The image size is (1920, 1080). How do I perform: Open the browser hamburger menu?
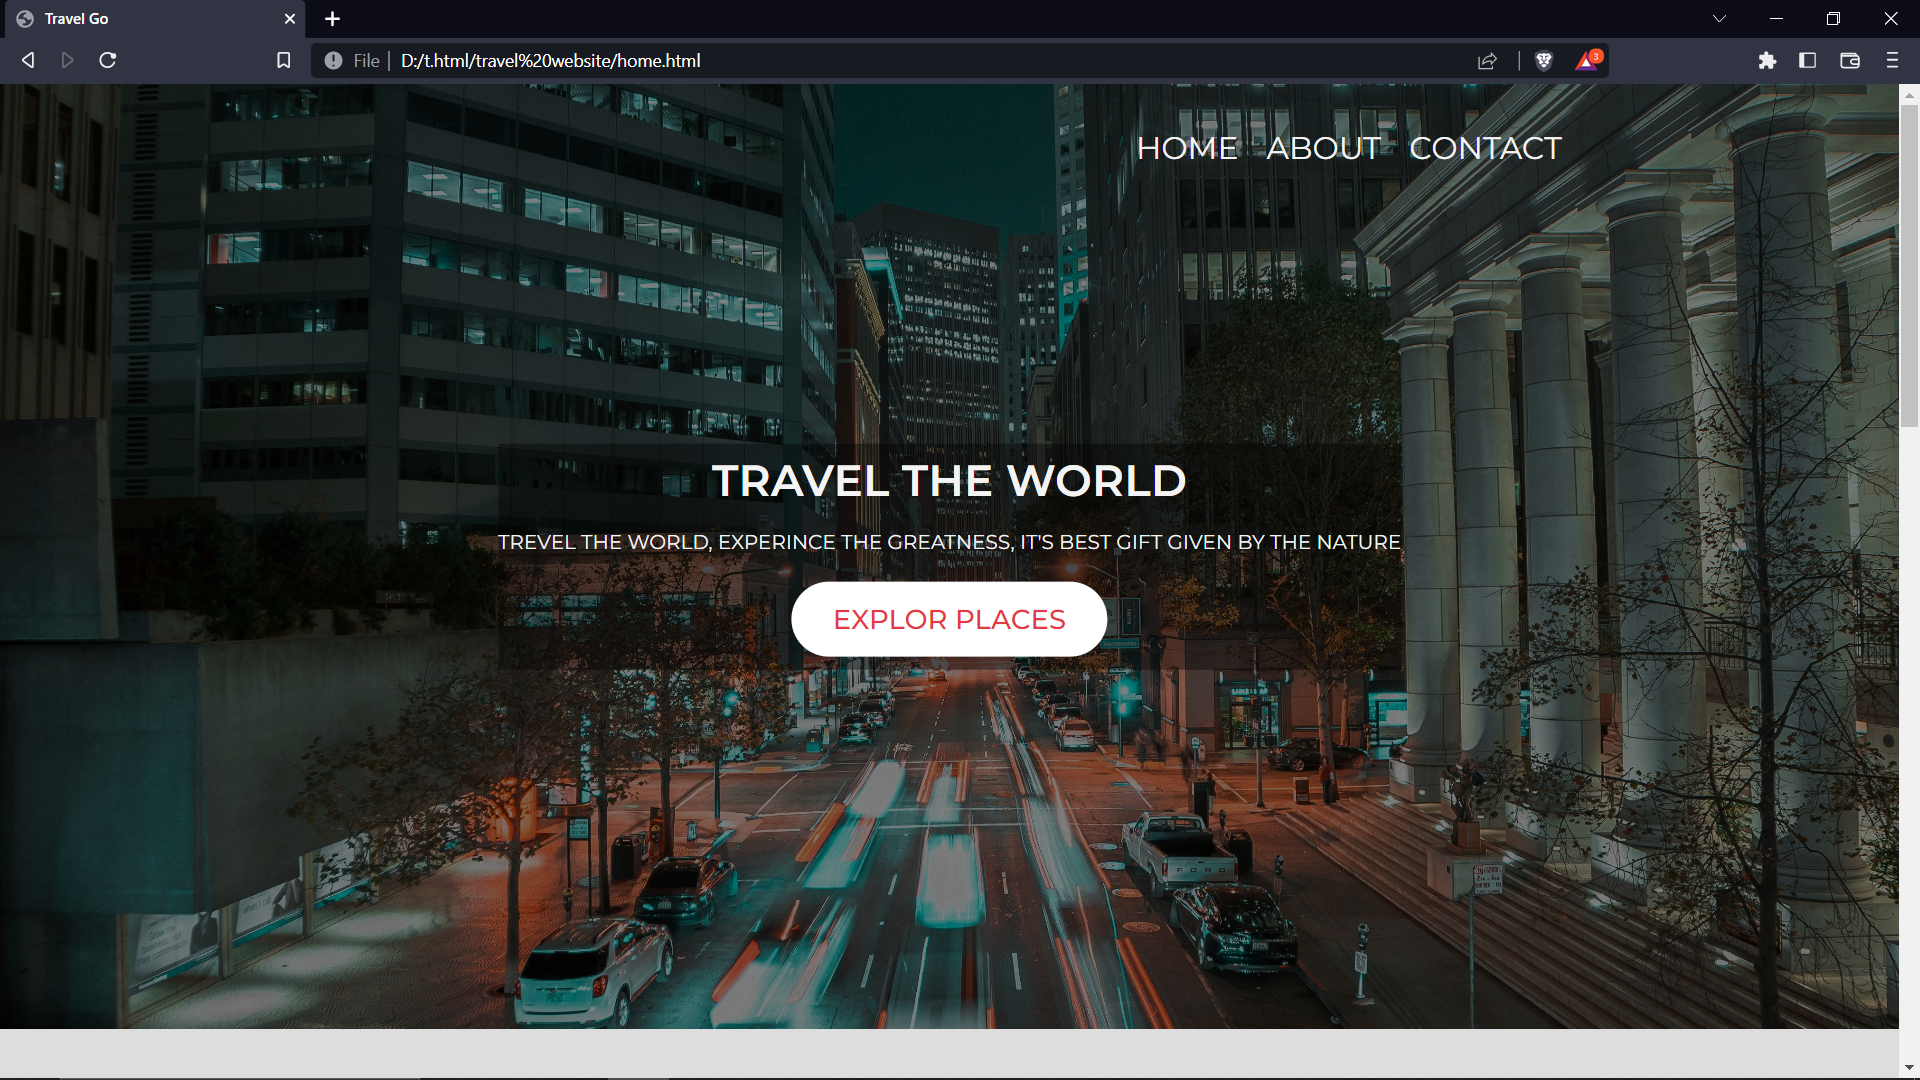tap(1892, 61)
